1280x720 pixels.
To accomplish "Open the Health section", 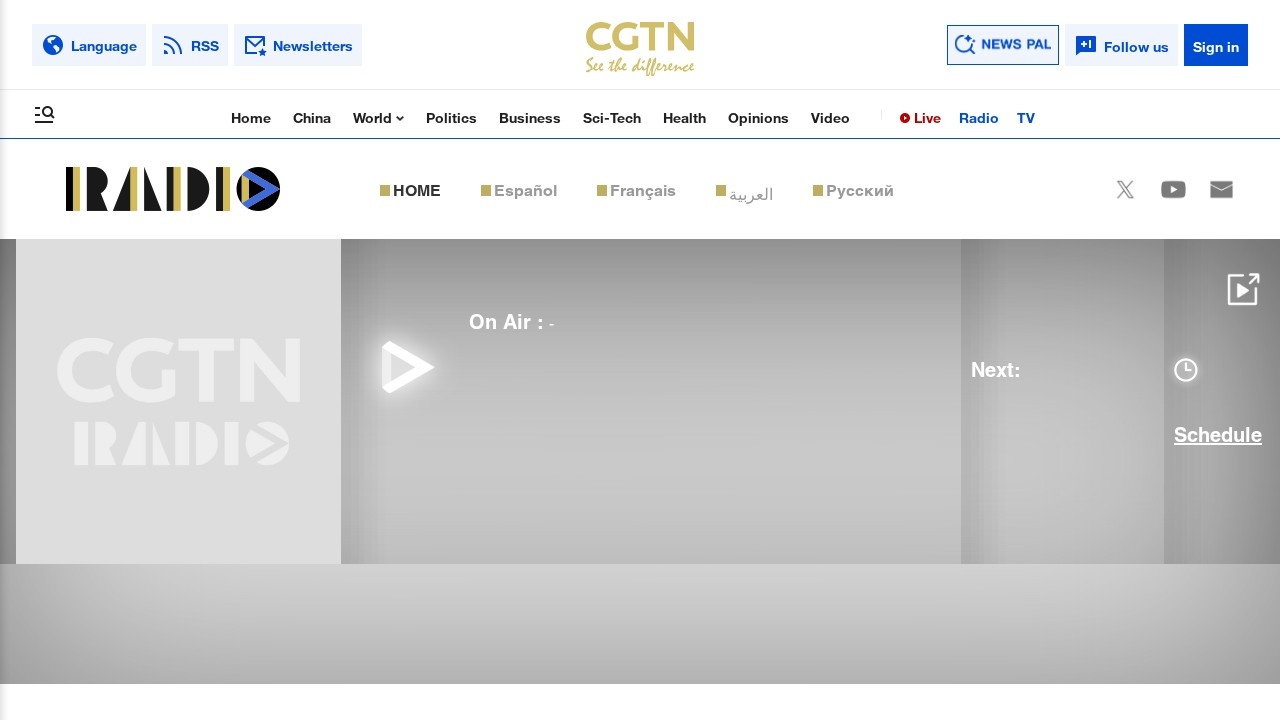I will click(684, 118).
